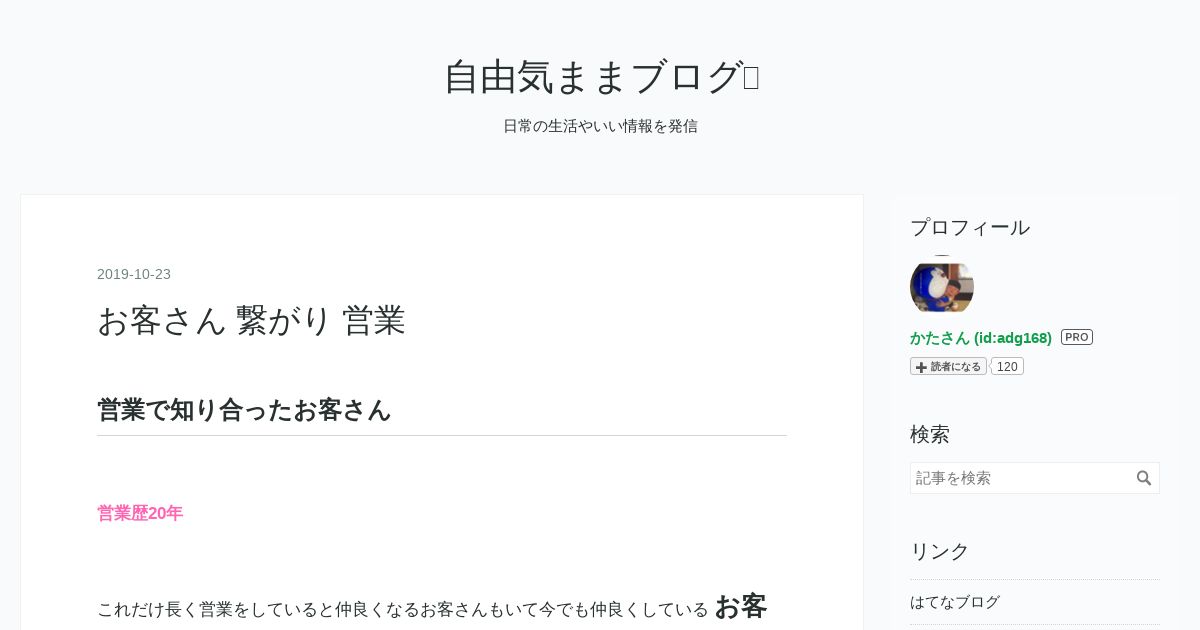Click the リンク sidebar heading

pos(940,551)
